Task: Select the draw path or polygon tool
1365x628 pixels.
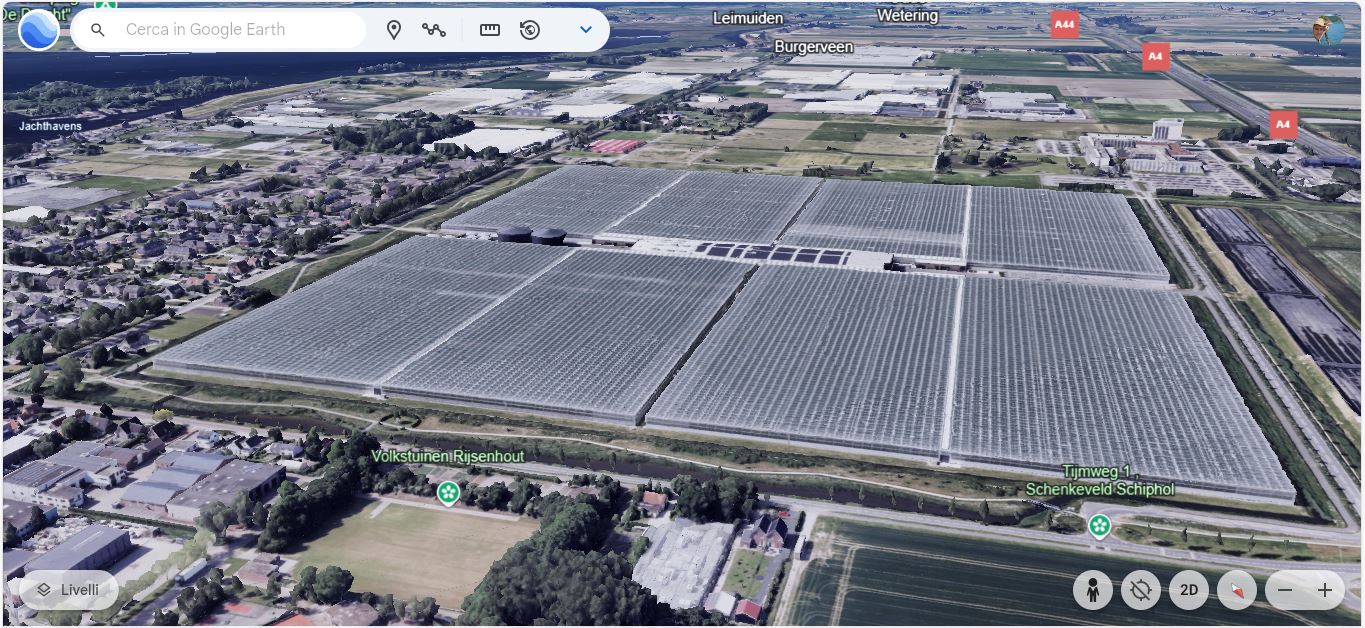Action: [433, 30]
